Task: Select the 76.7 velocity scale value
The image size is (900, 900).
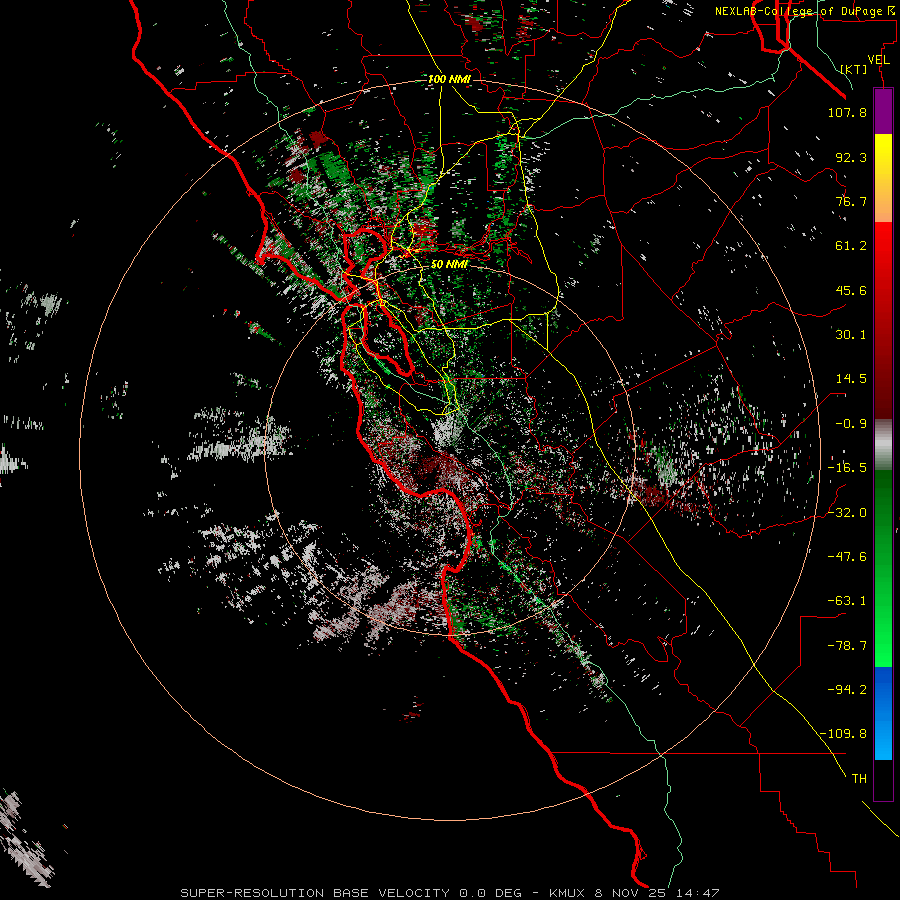Action: 851,201
